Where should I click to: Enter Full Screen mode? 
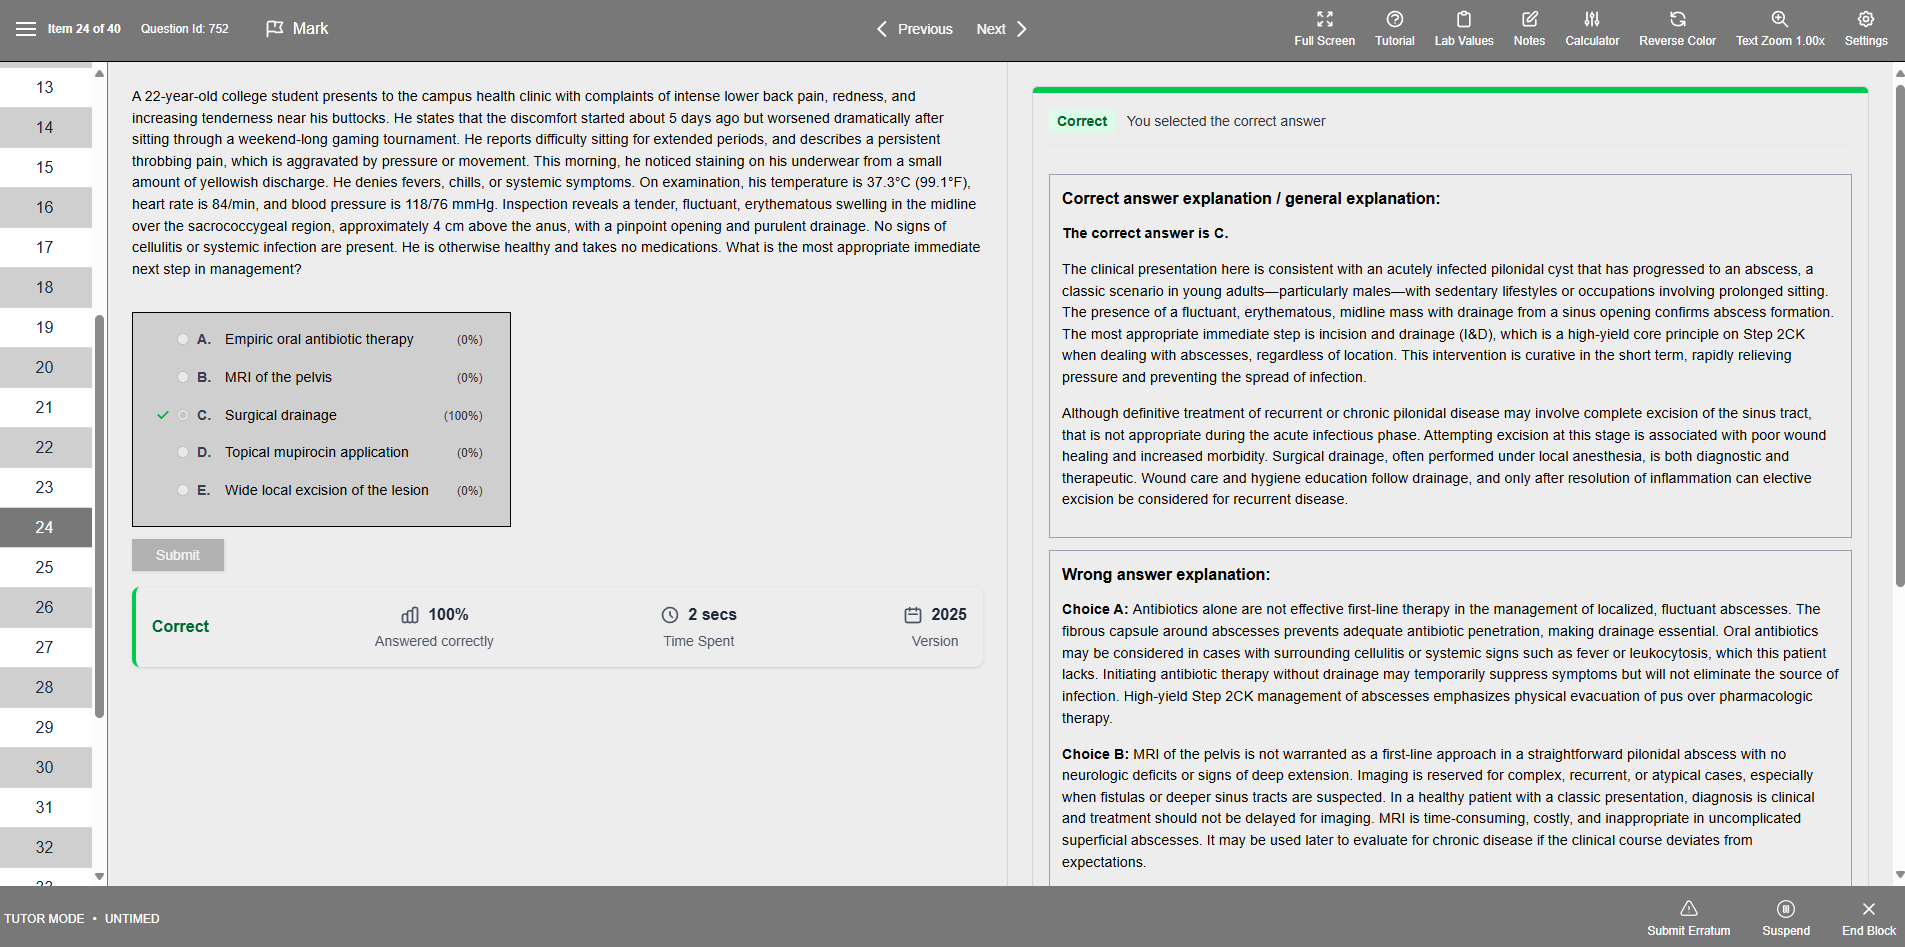pyautogui.click(x=1324, y=29)
